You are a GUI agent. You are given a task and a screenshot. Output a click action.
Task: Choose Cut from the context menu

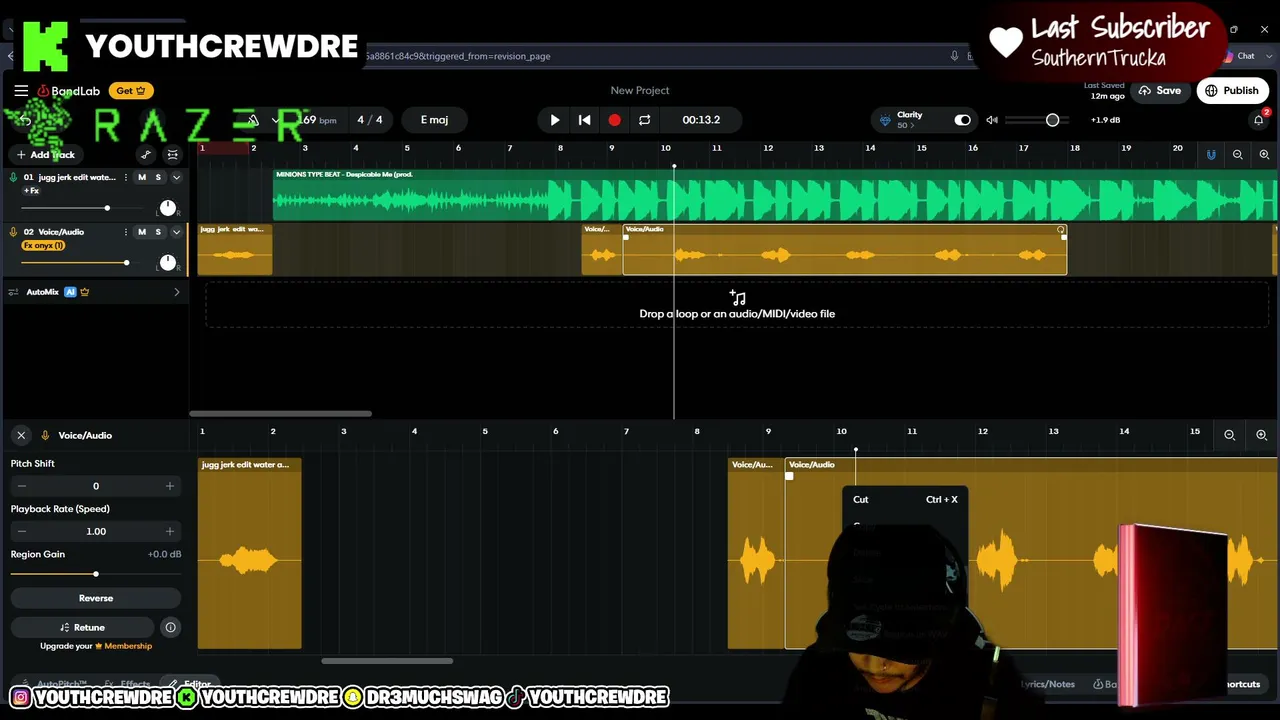pyautogui.click(x=906, y=499)
